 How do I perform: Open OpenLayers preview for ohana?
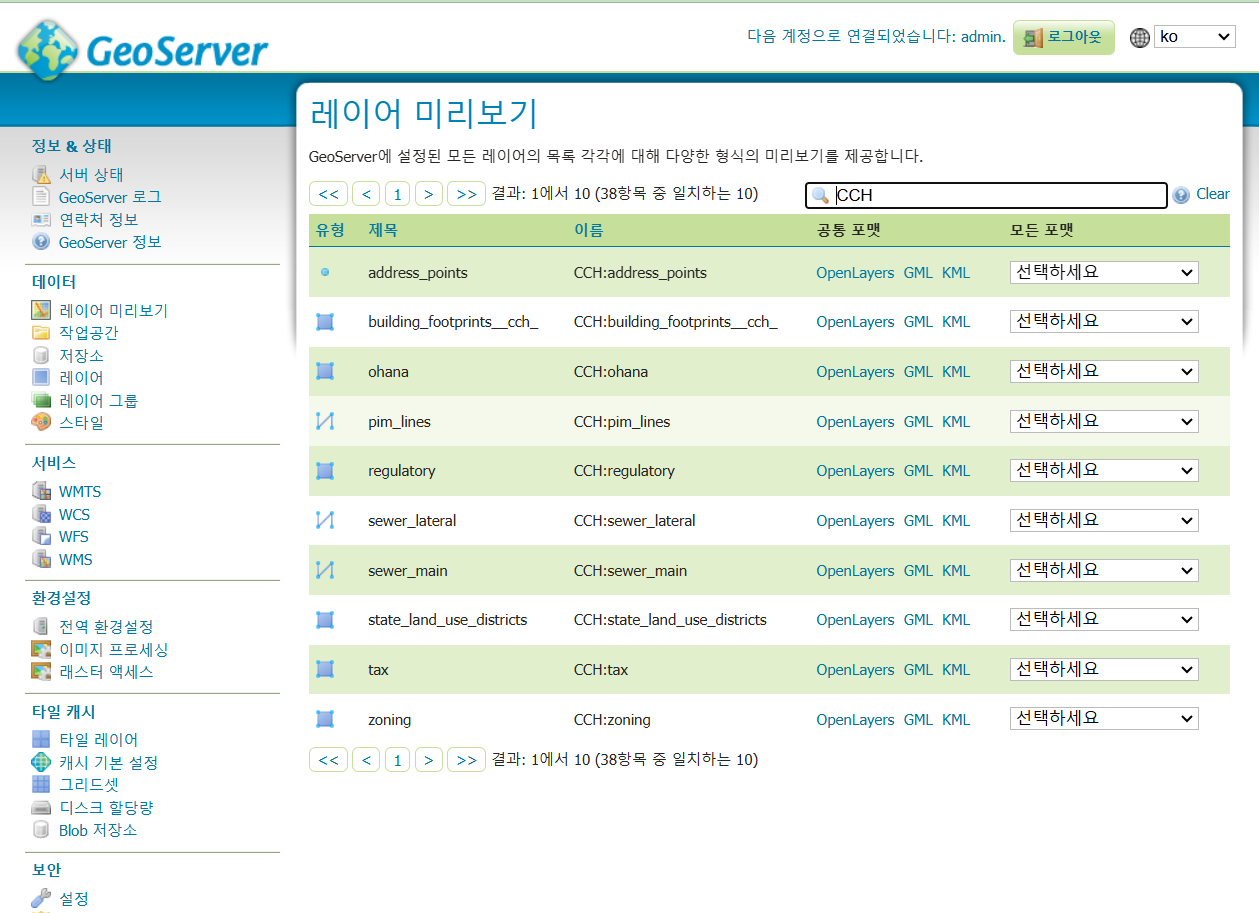pyautogui.click(x=855, y=371)
